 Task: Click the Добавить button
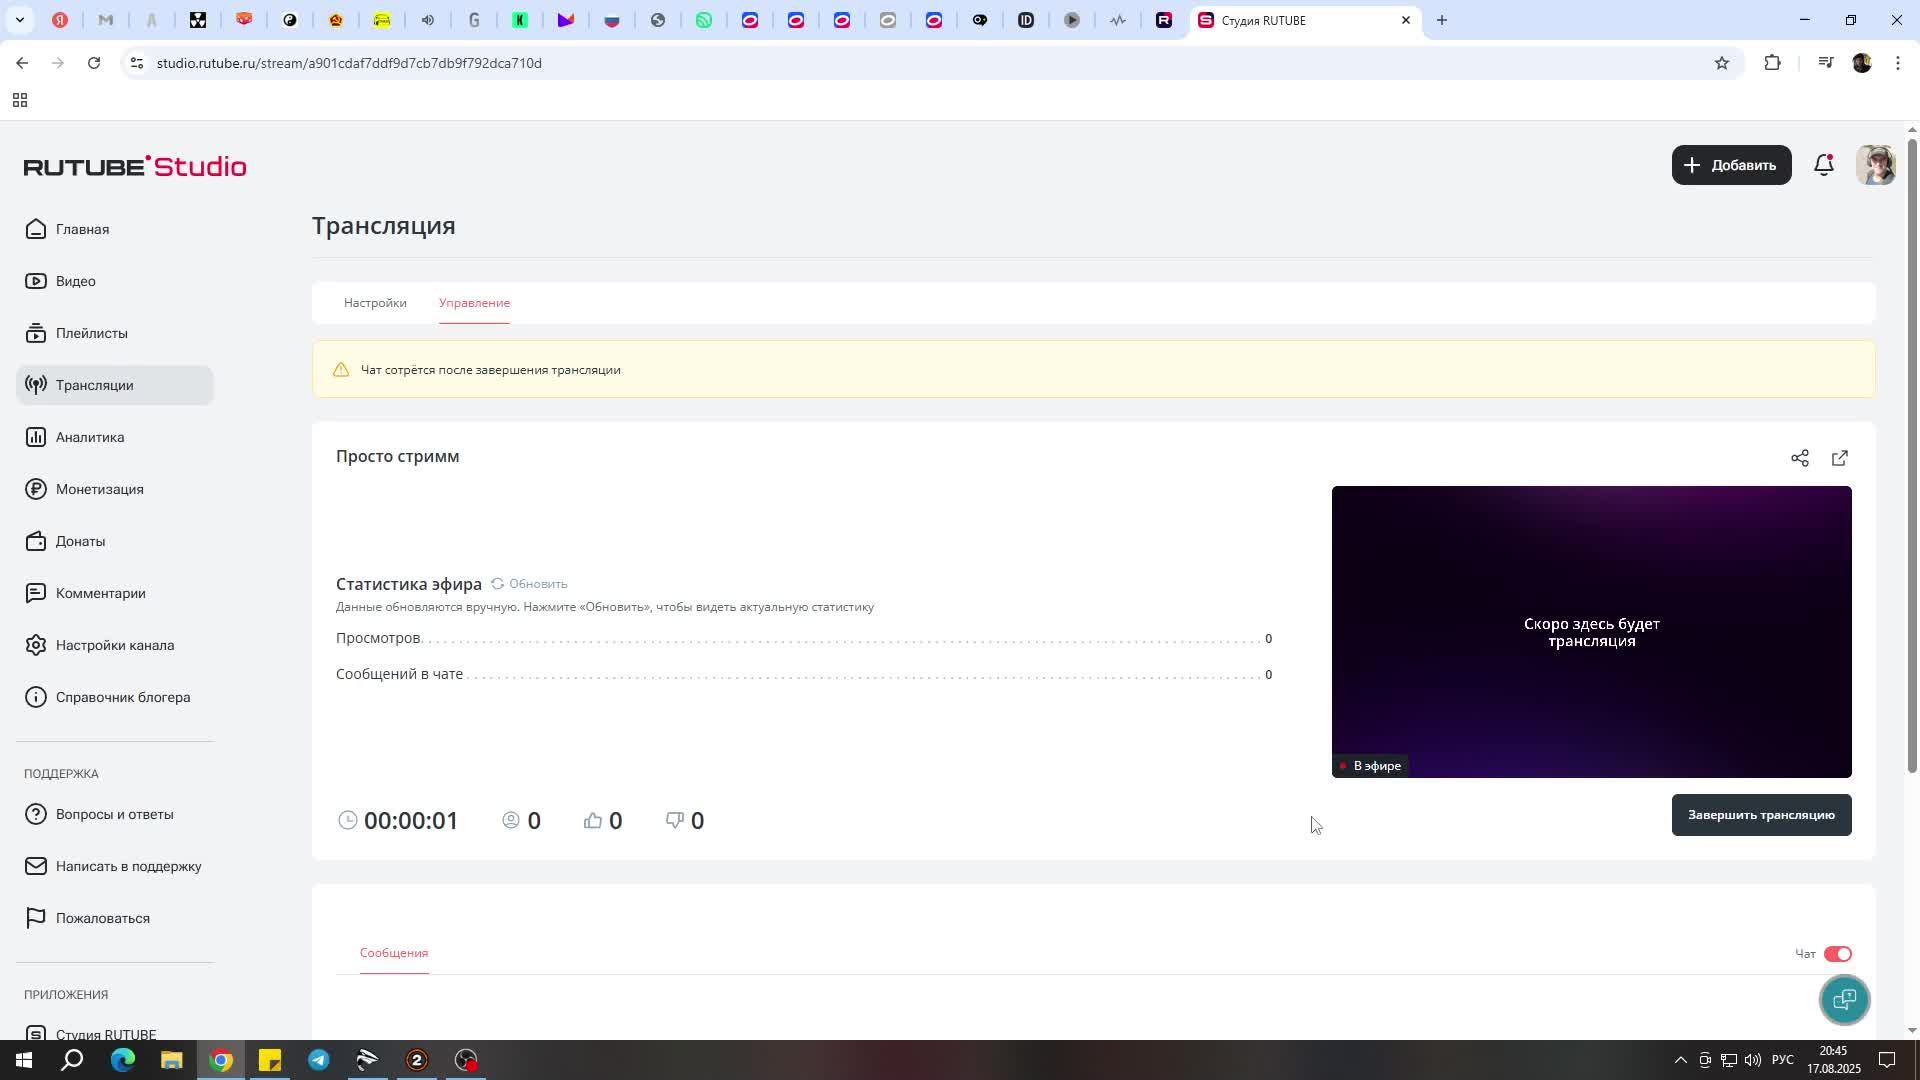point(1731,165)
